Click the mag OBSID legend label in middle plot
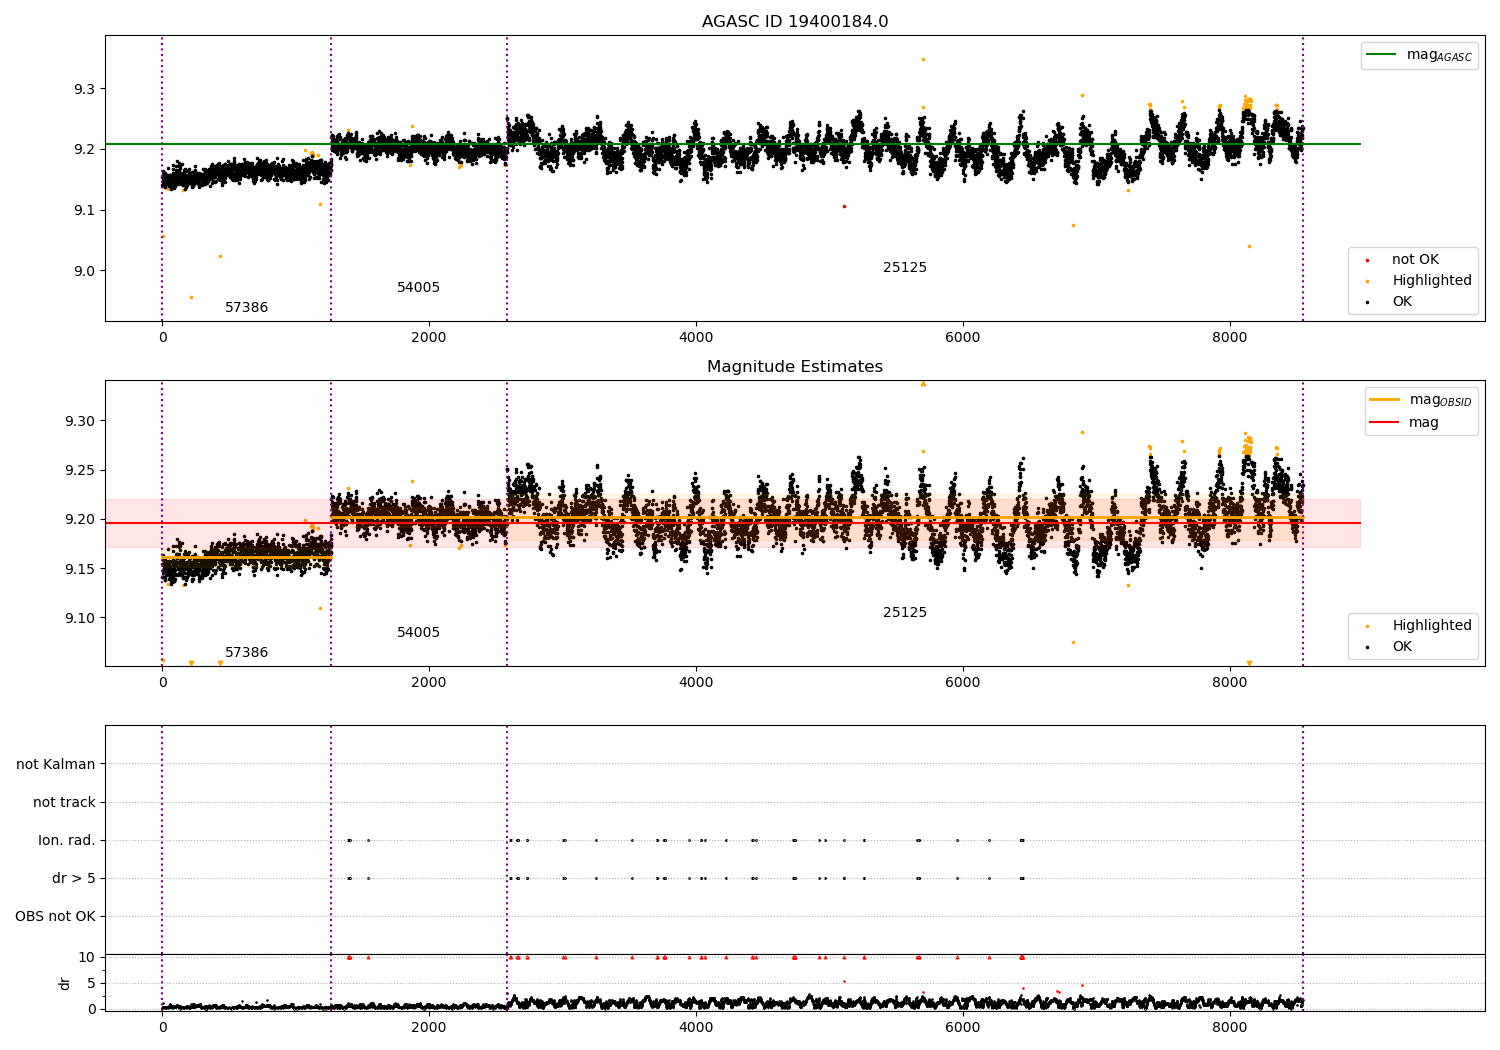 click(1440, 400)
